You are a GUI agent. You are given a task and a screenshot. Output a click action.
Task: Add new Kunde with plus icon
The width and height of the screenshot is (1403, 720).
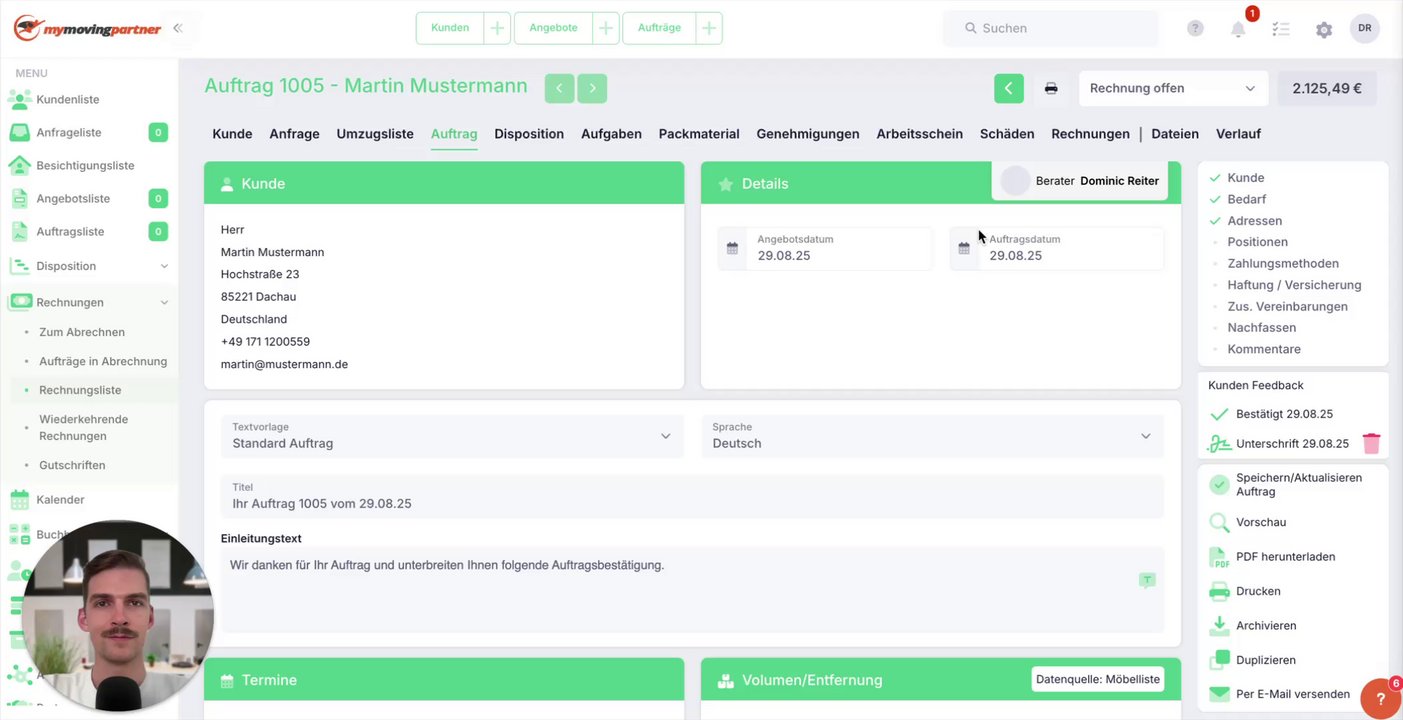497,28
